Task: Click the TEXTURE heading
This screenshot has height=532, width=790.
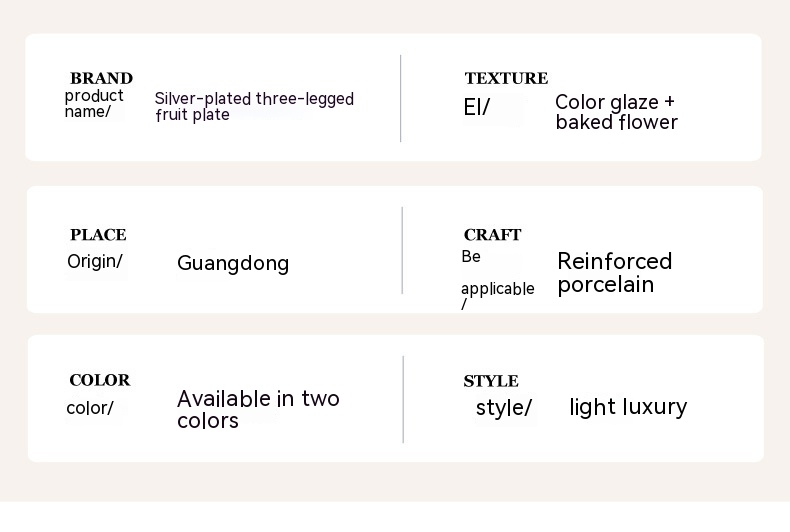Action: [x=506, y=78]
